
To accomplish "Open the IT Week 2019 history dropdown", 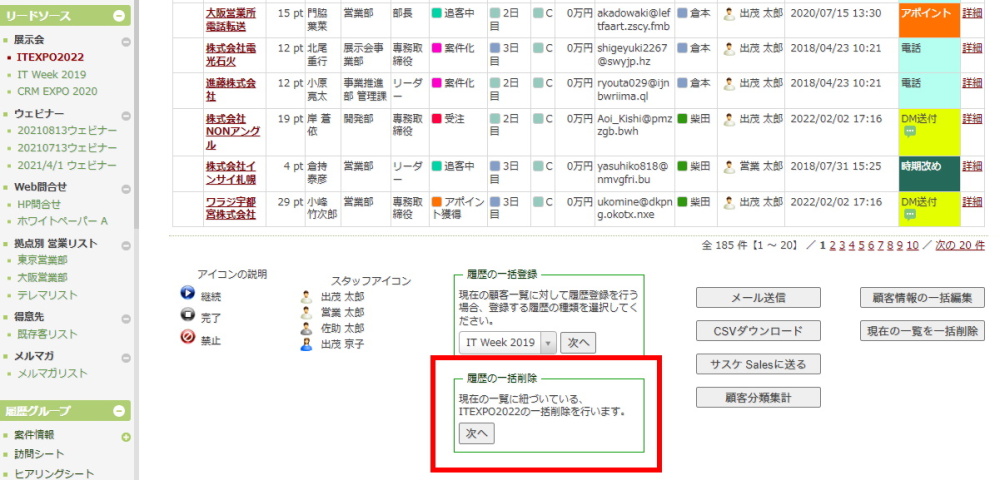I will click(x=548, y=343).
